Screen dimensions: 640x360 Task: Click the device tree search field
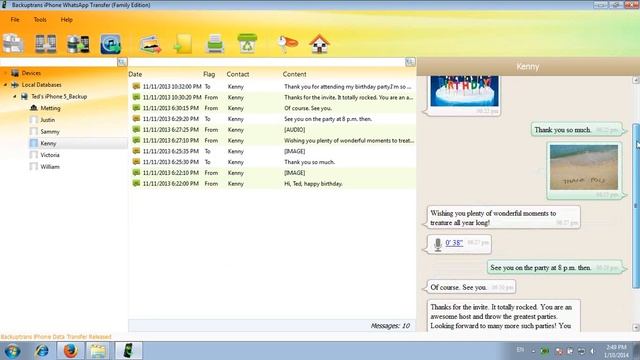[x=58, y=62]
